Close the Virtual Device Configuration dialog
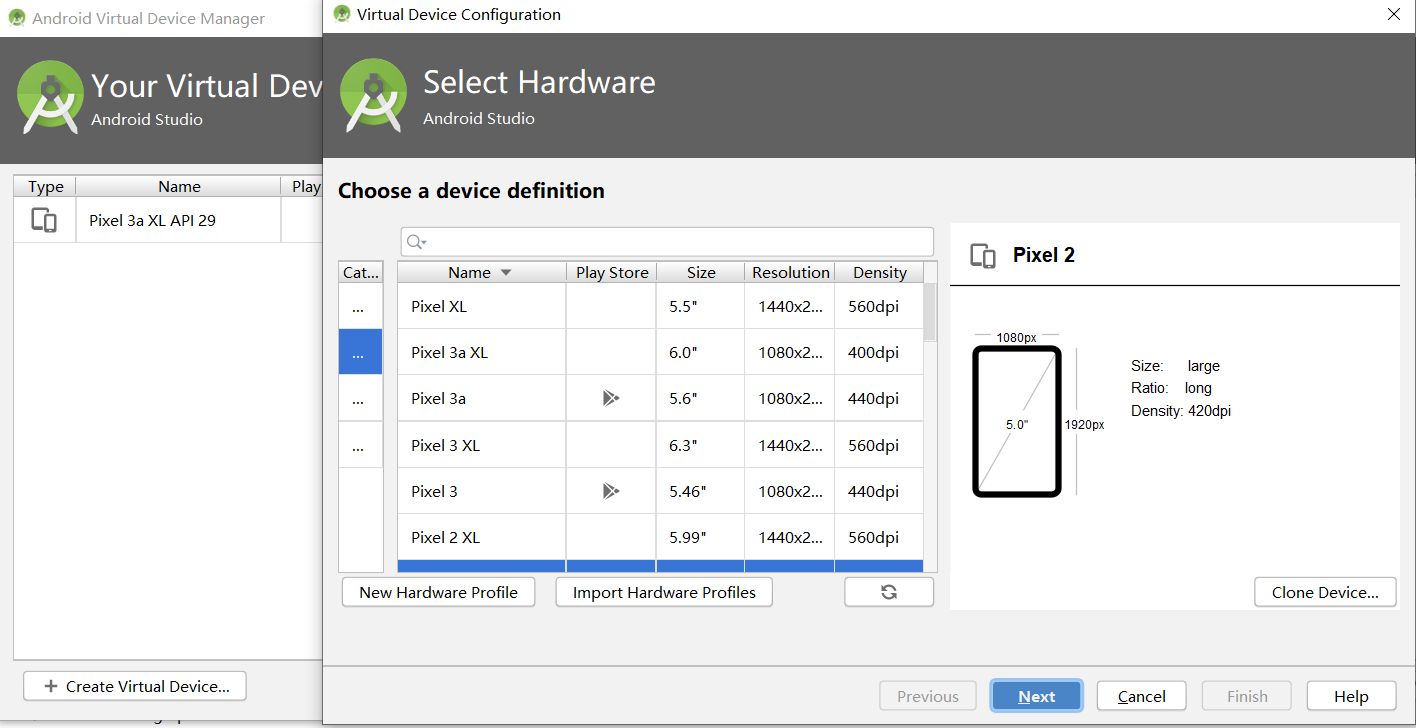The width and height of the screenshot is (1416, 728). point(1394,14)
